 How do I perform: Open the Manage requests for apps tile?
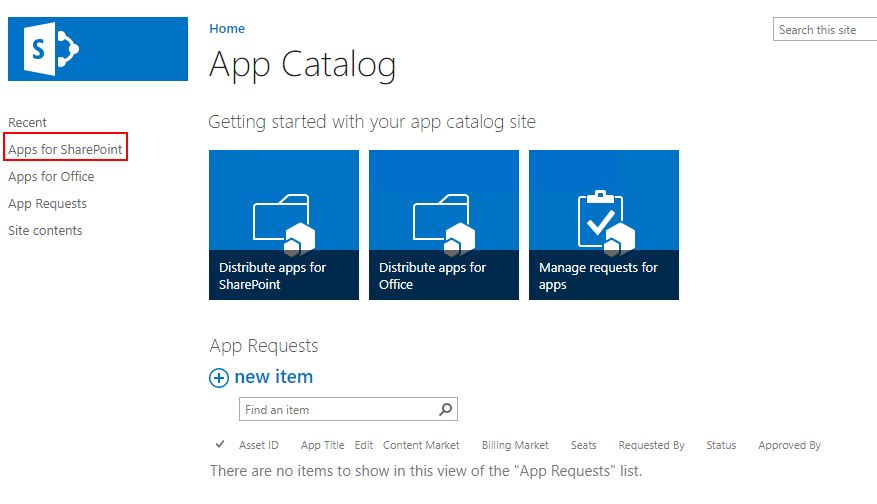point(604,225)
